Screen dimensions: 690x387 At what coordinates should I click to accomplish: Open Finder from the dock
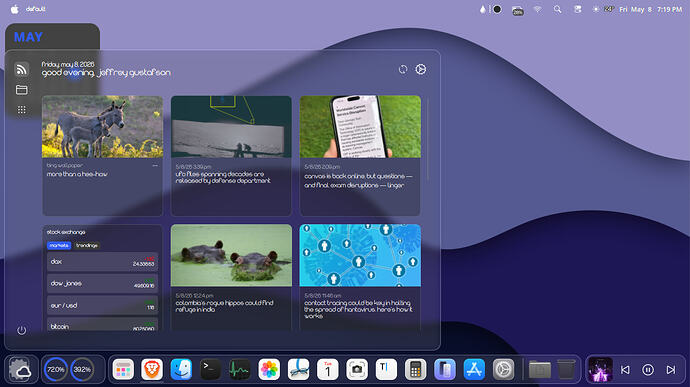click(181, 369)
